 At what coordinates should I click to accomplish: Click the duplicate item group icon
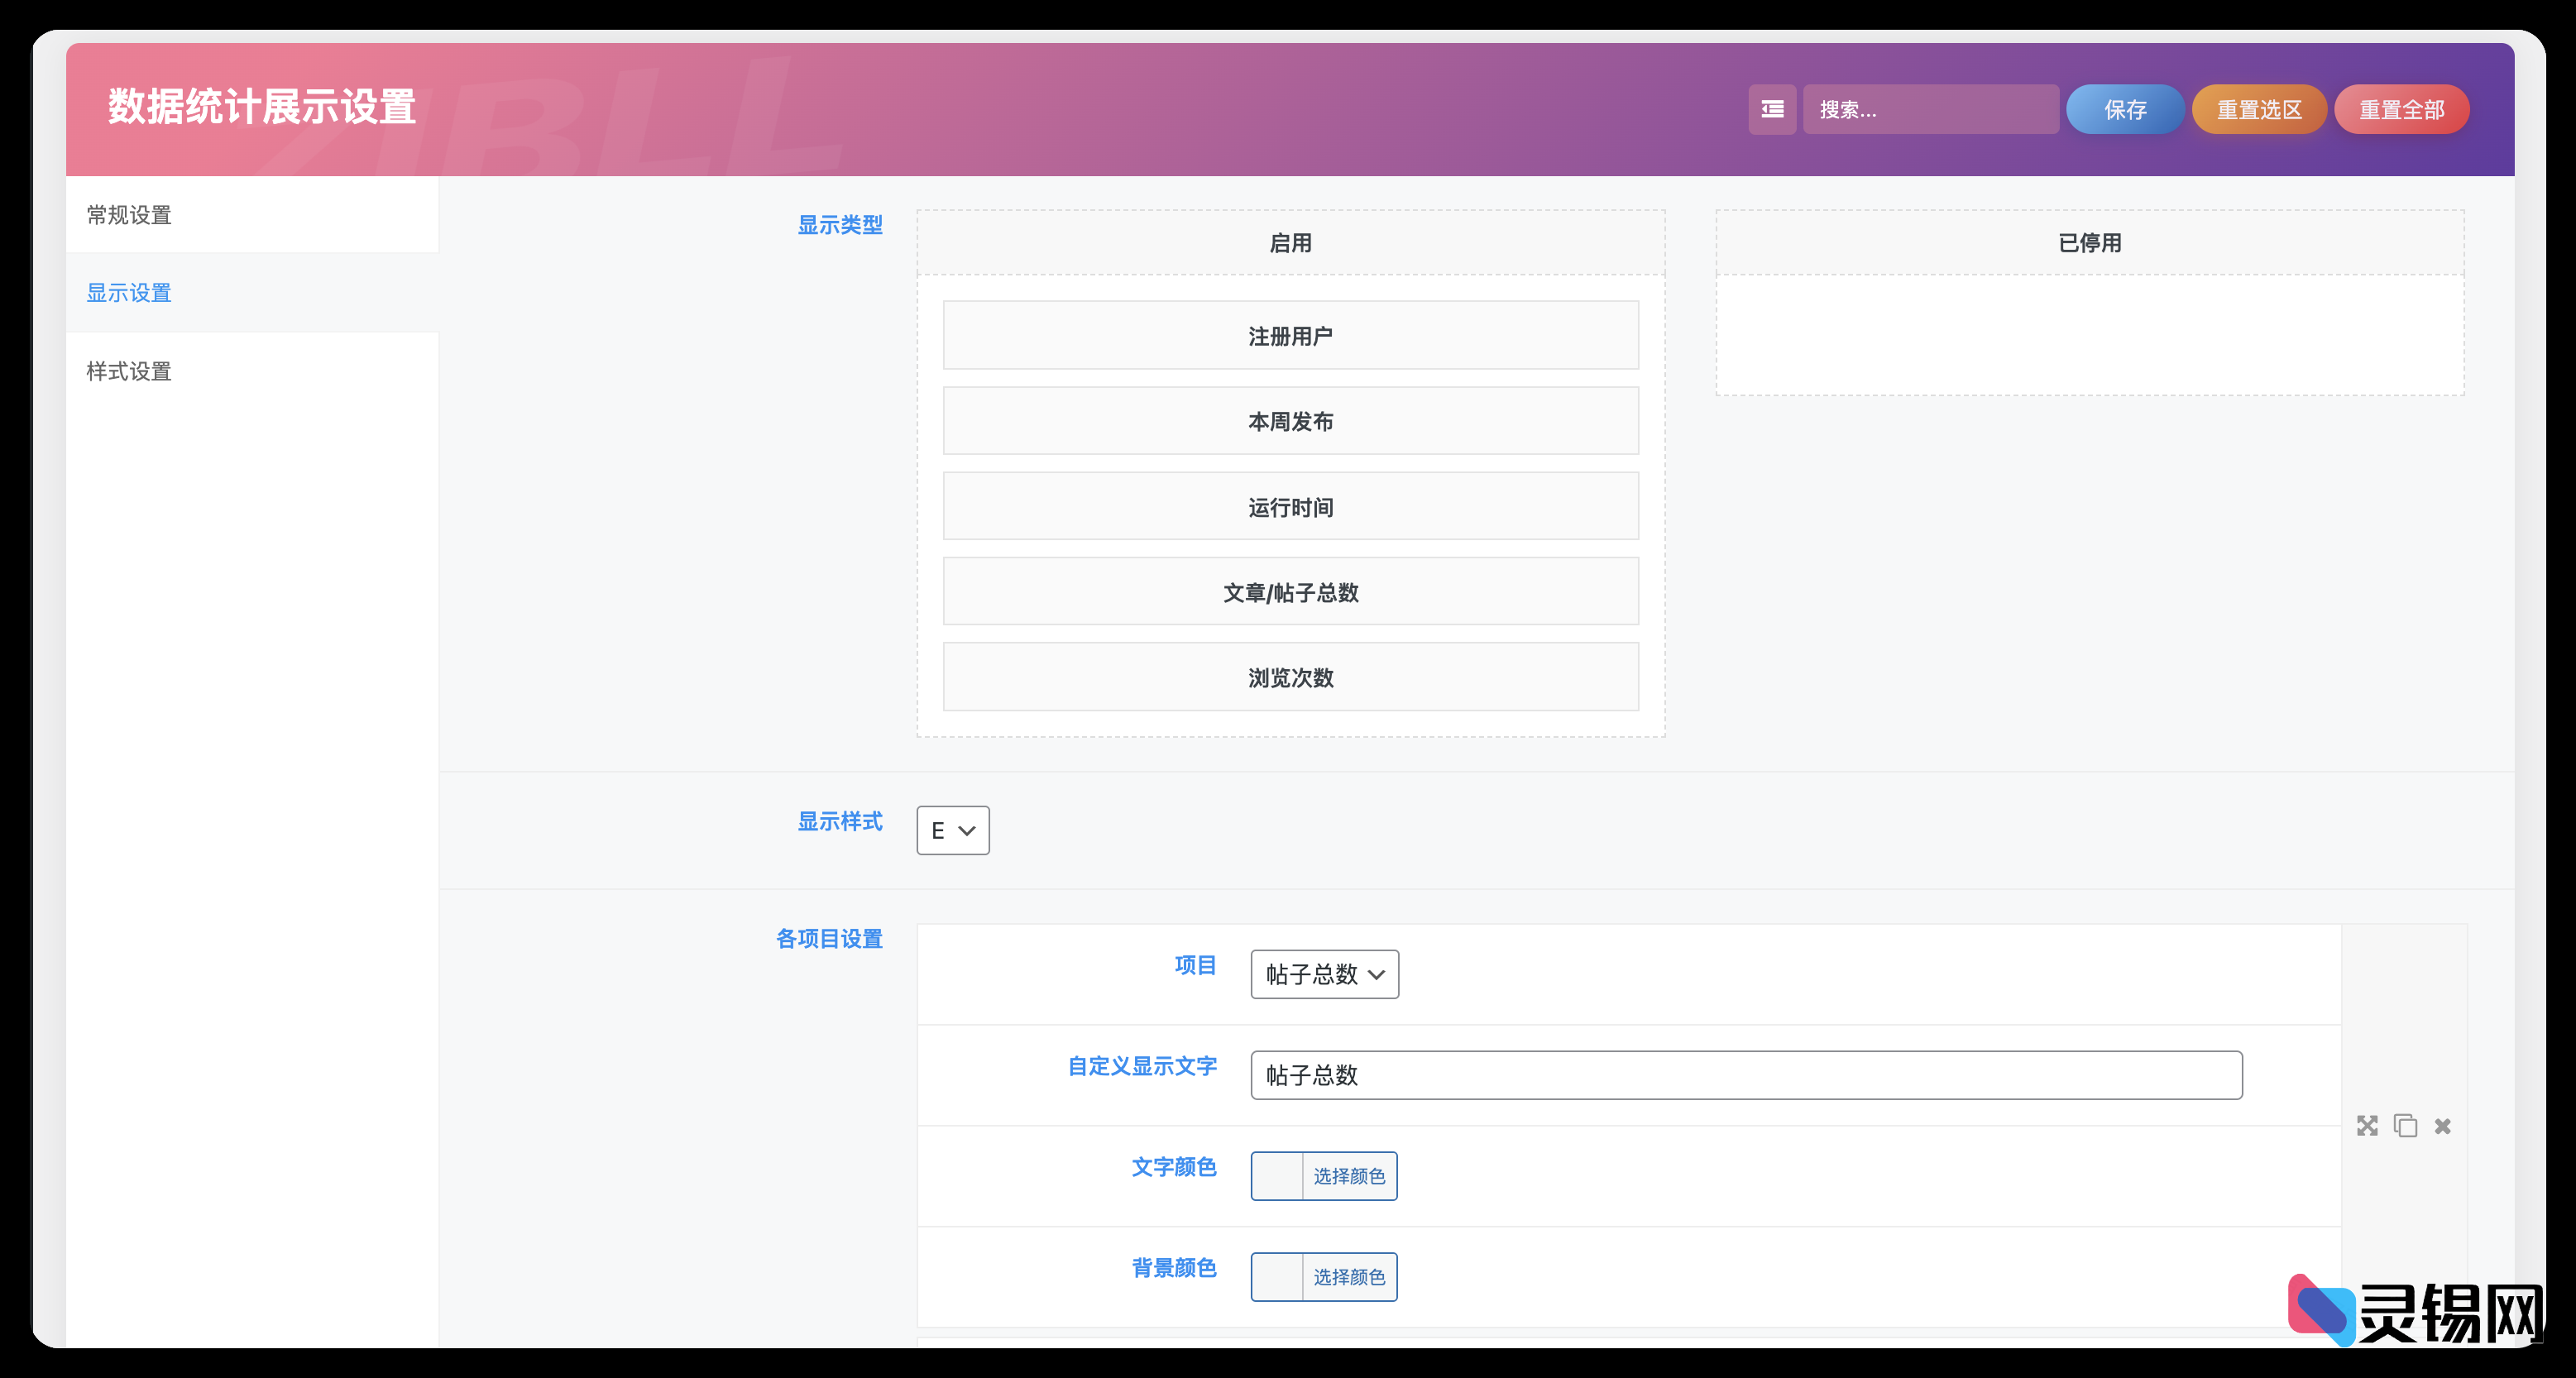coord(2405,1126)
